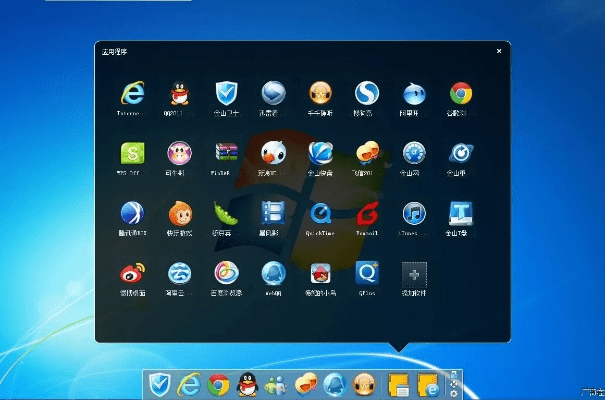Launch the QQ penguin in the app panel
Image resolution: width=605 pixels, height=400 pixels.
click(x=179, y=94)
